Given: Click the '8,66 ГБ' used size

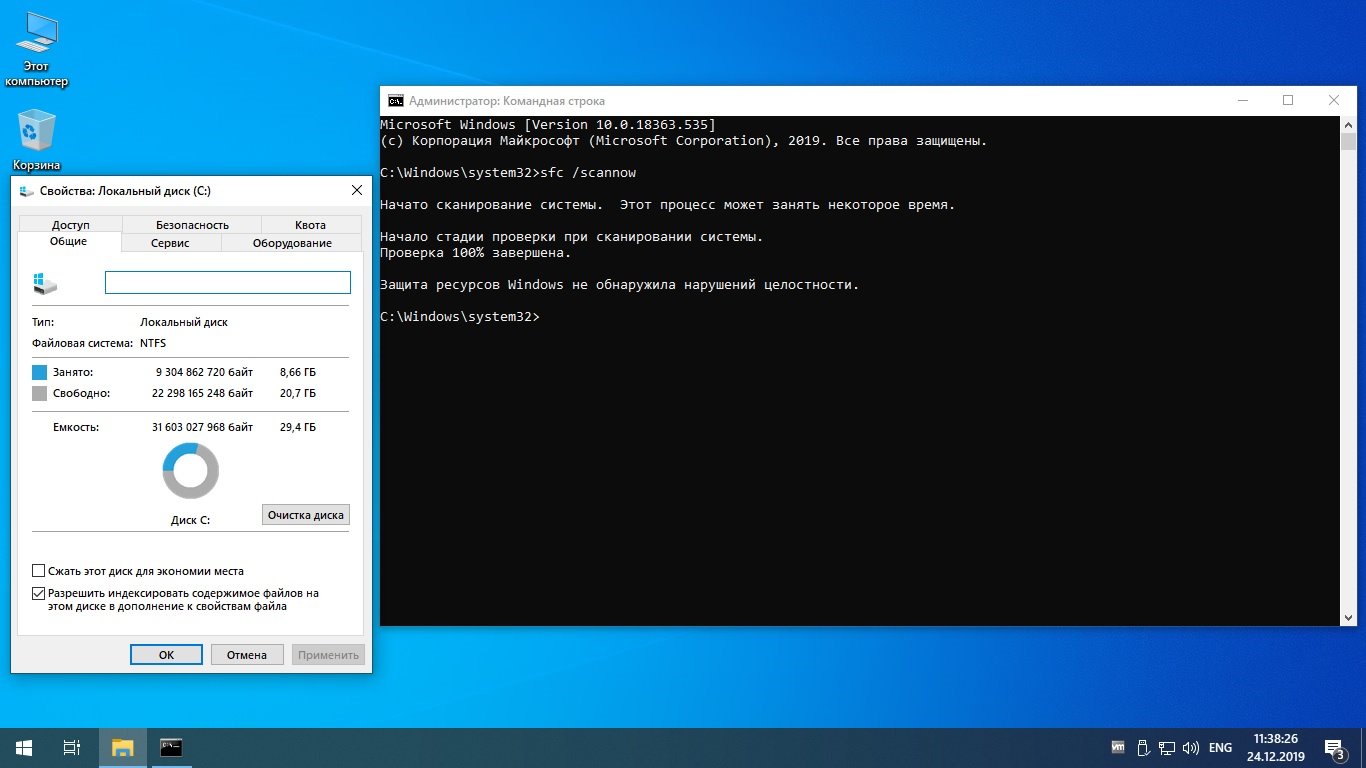Looking at the screenshot, I should point(298,372).
